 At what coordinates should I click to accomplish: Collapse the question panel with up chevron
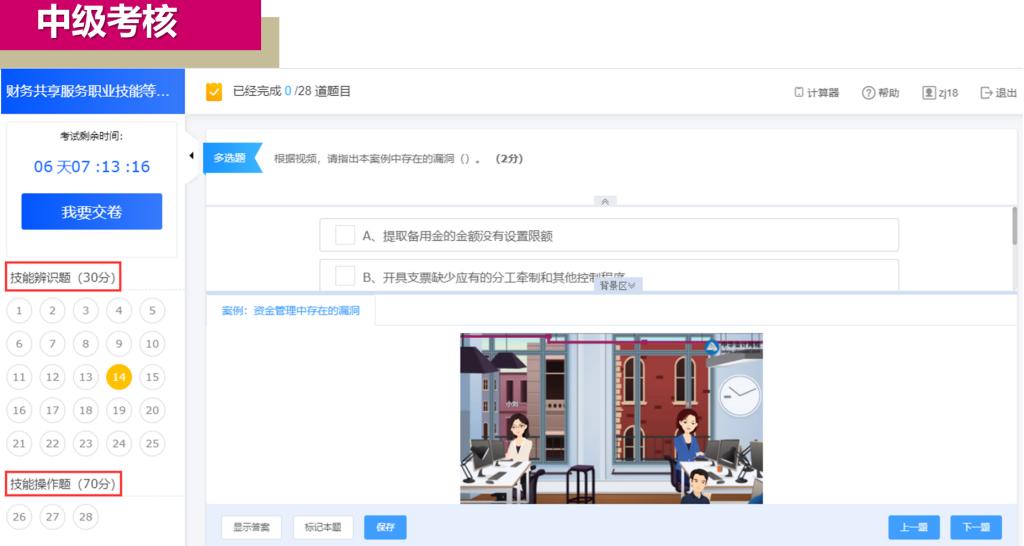(x=604, y=201)
